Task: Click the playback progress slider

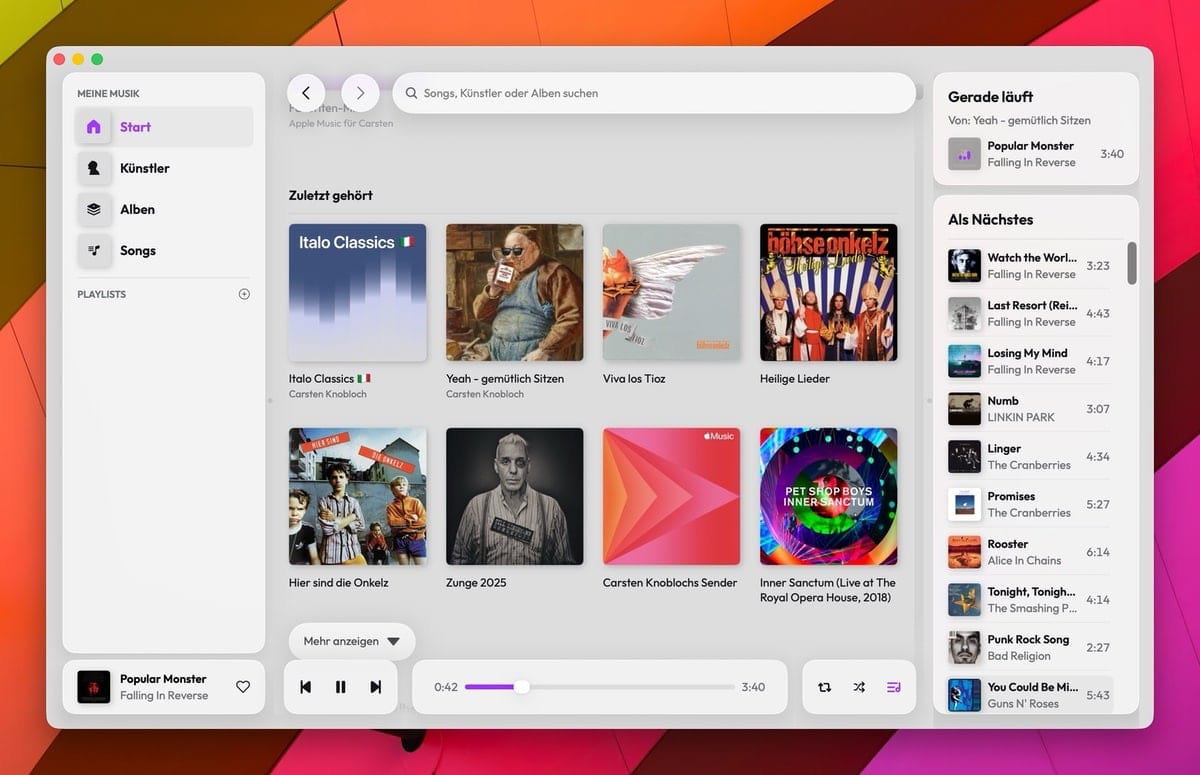Action: (600, 687)
